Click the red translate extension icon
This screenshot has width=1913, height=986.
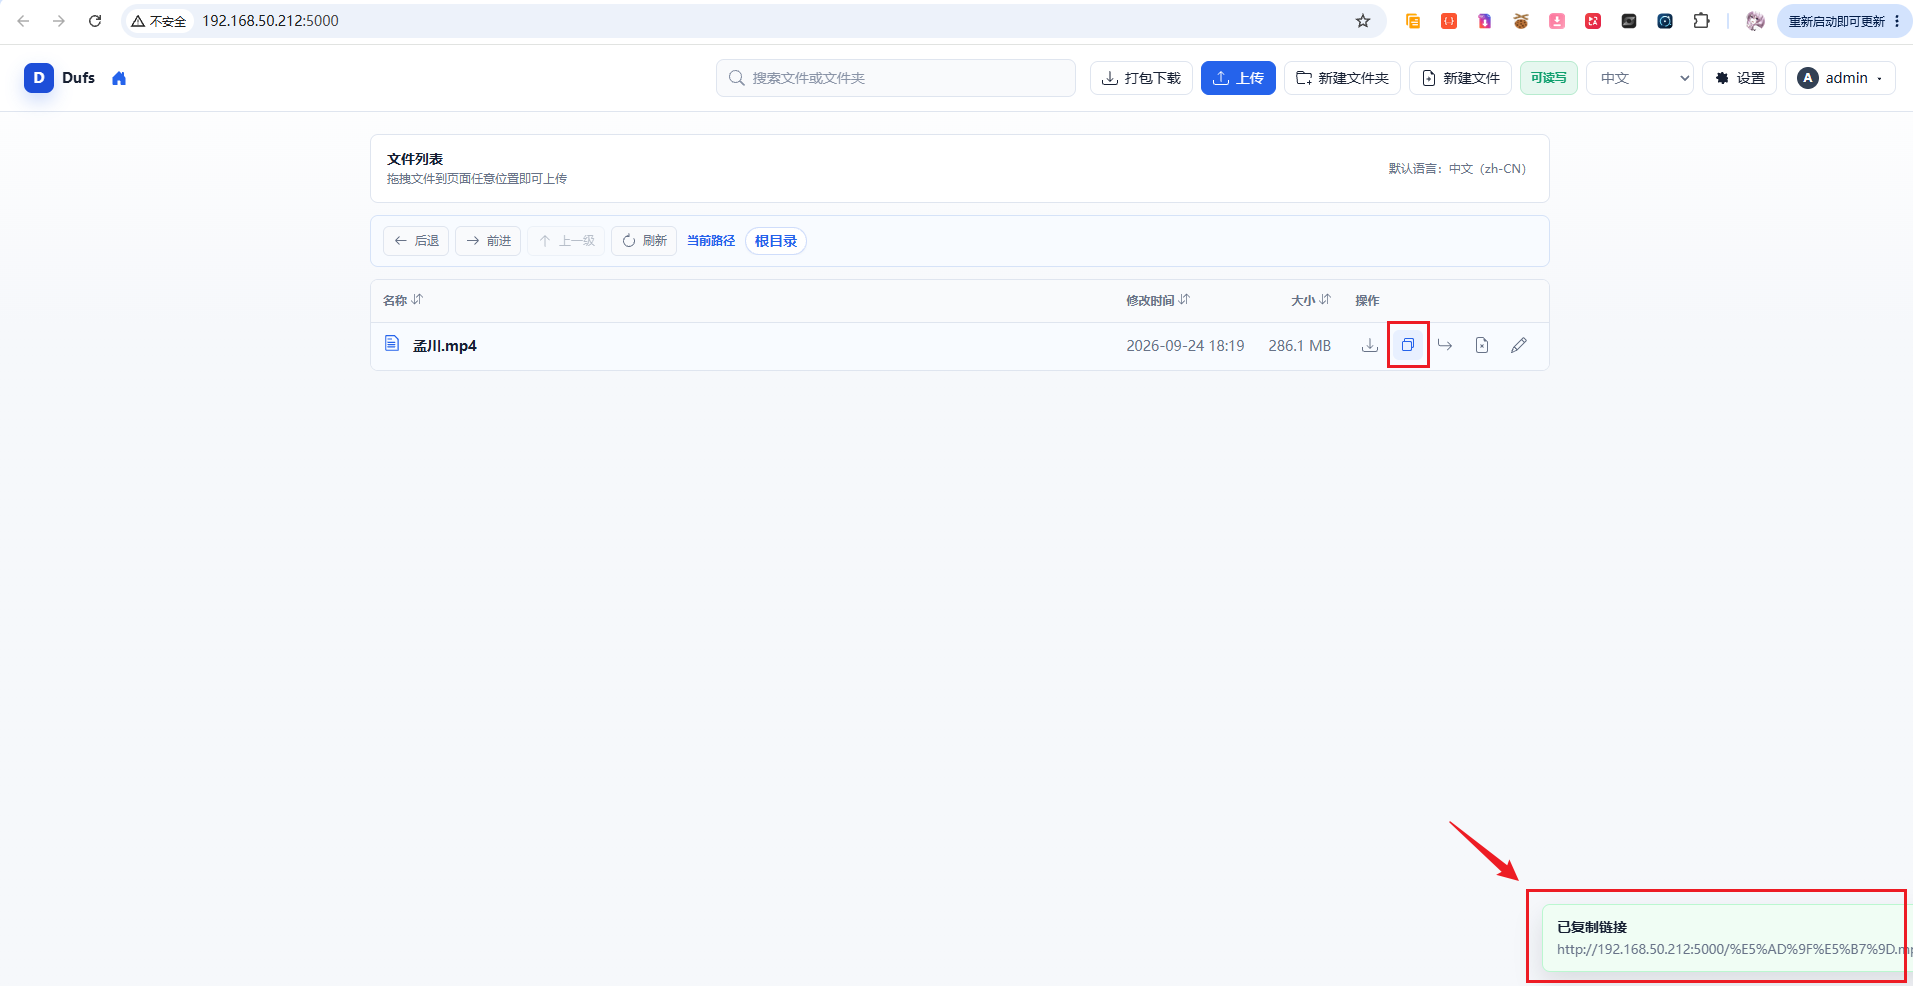[1593, 21]
